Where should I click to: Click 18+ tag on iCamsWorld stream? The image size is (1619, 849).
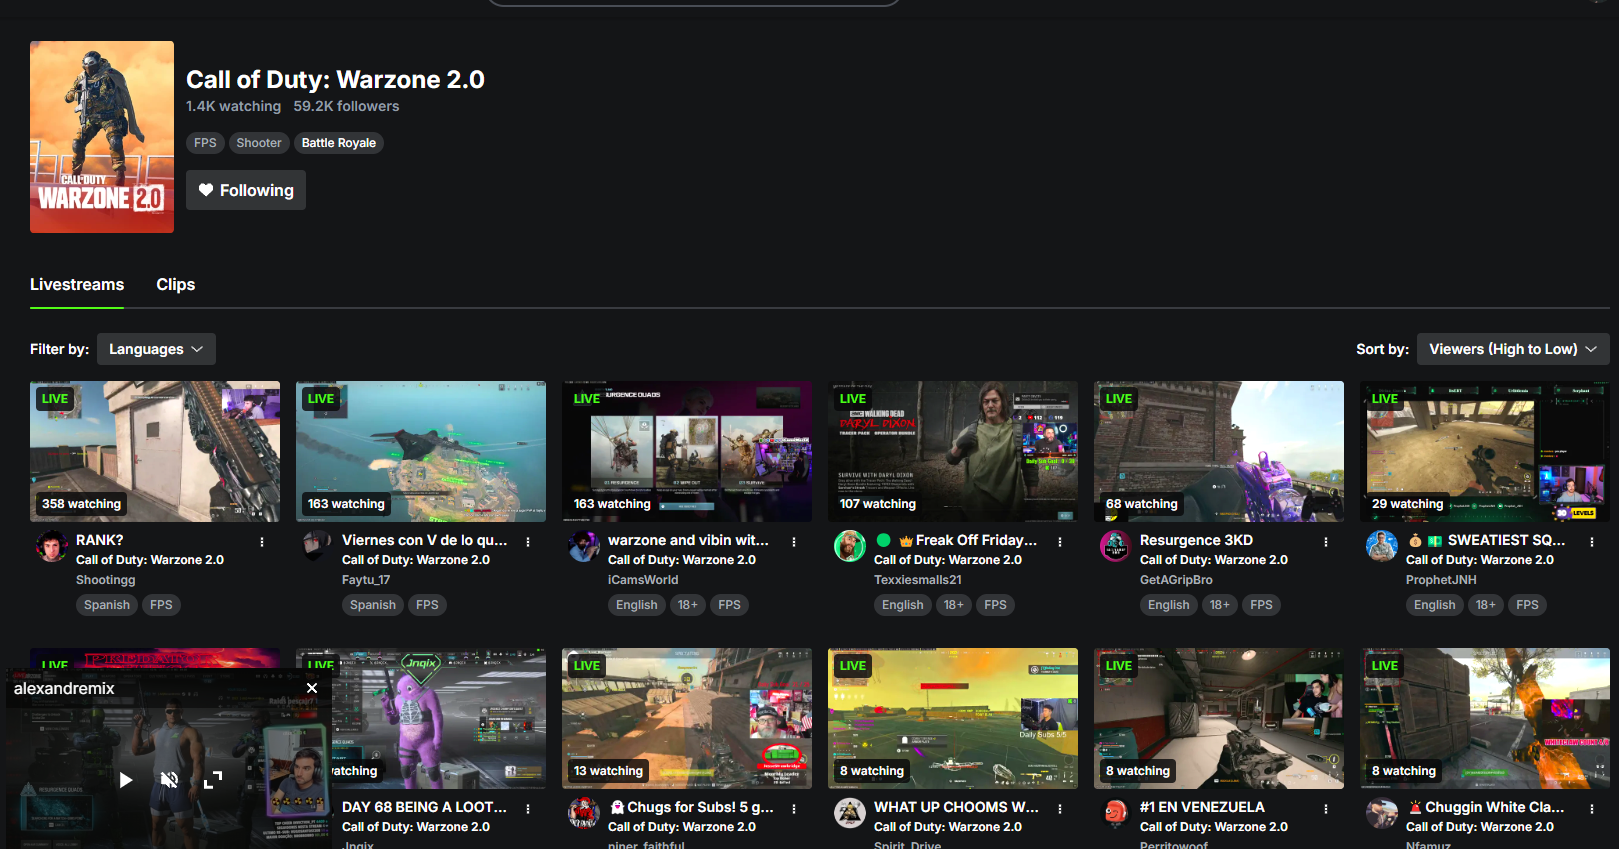point(688,605)
